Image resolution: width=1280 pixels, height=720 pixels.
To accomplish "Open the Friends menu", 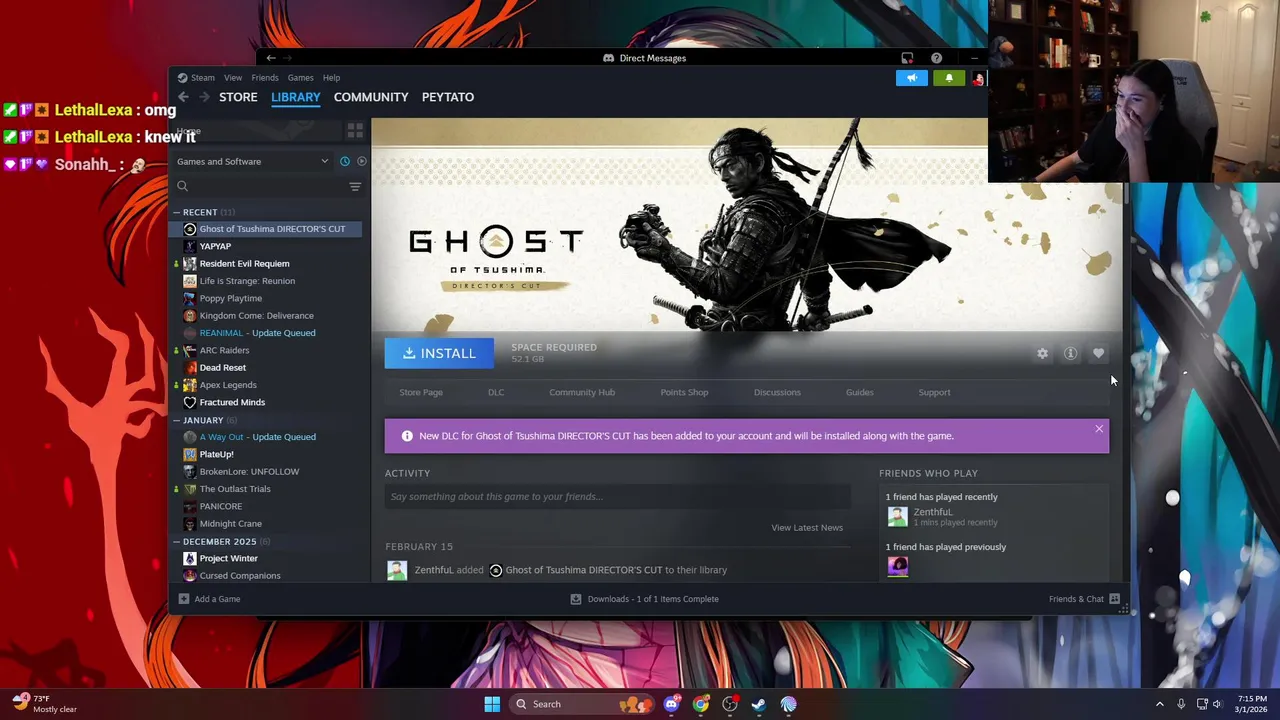I will pos(265,78).
